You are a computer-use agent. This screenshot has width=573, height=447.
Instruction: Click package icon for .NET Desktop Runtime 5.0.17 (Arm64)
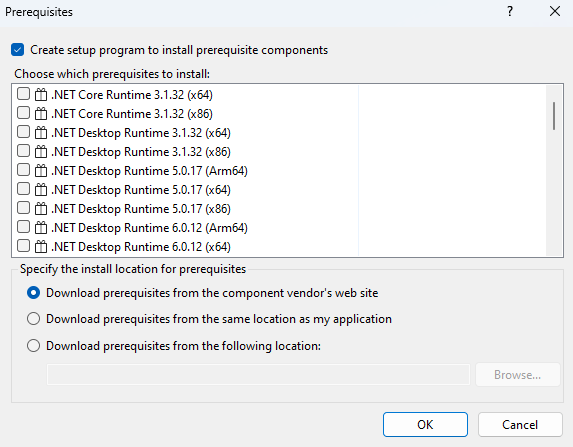coord(41,171)
